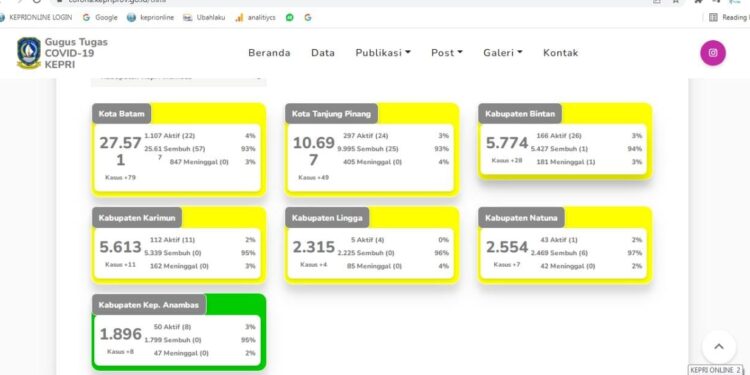Select the Kabupaten Lingga card label

click(x=327, y=218)
